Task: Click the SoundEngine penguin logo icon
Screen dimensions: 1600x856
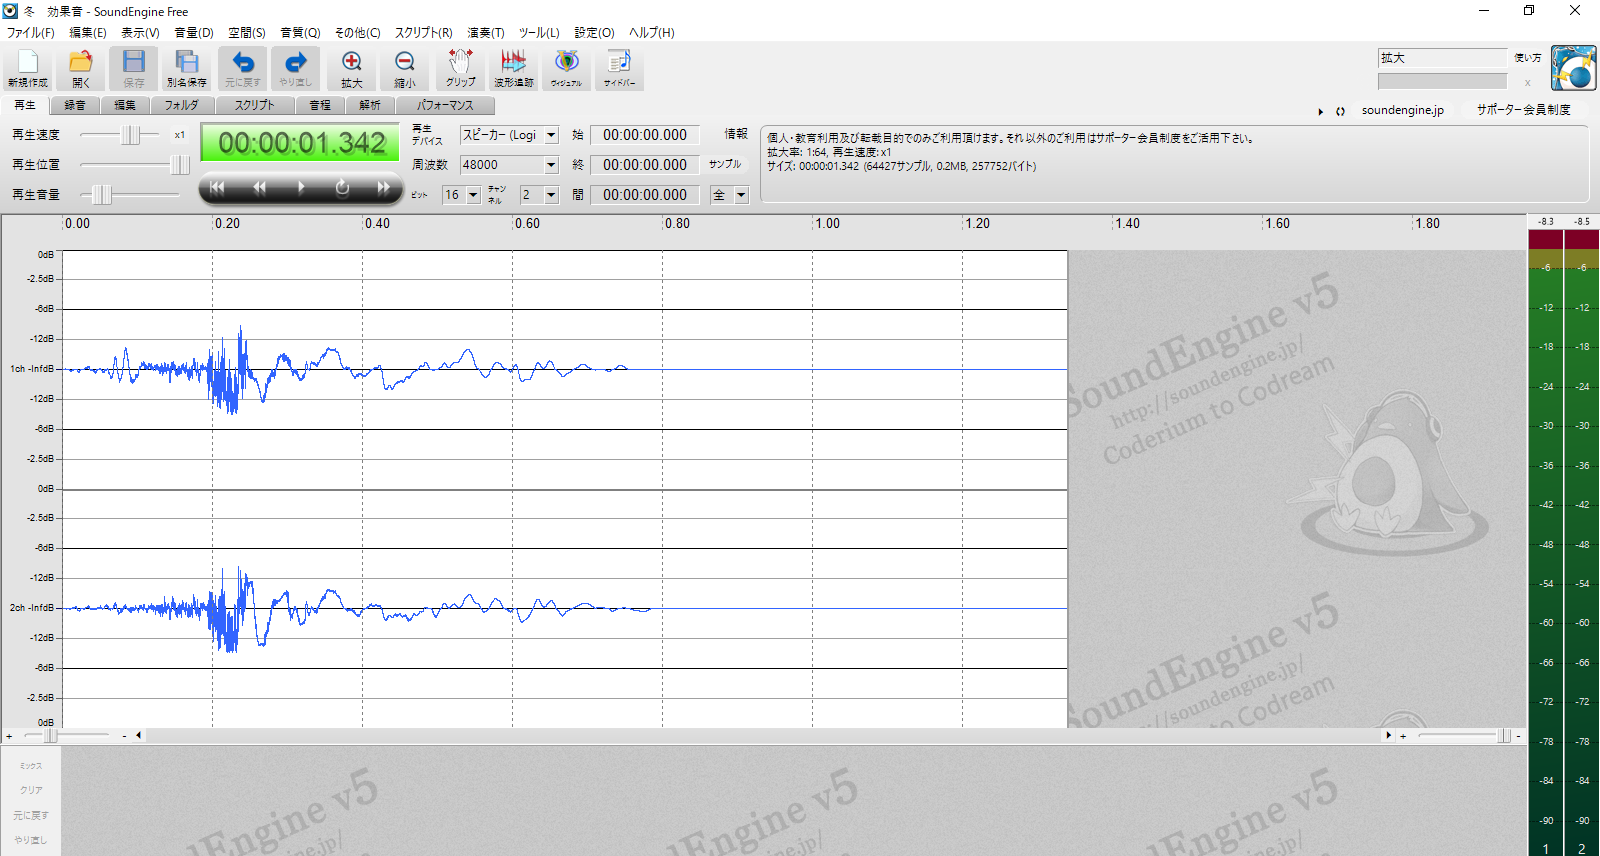Action: pos(1573,68)
